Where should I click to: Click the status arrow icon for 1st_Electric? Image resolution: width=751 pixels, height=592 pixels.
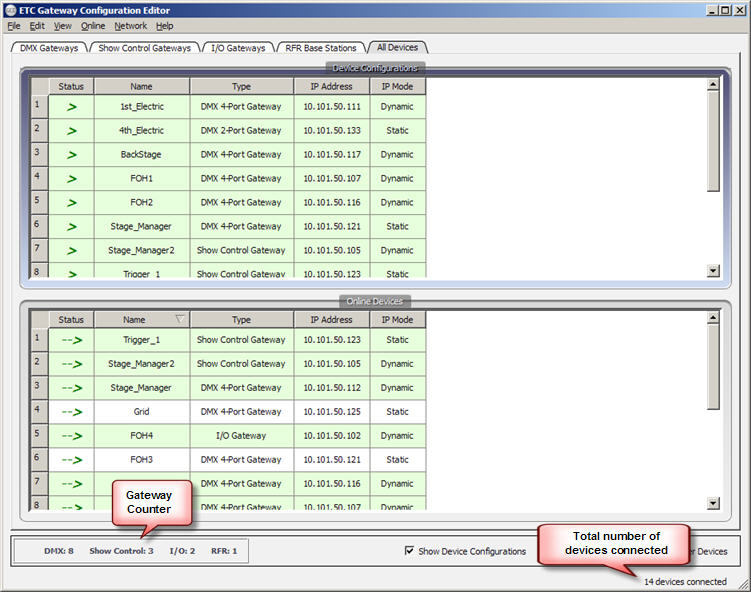click(x=71, y=107)
